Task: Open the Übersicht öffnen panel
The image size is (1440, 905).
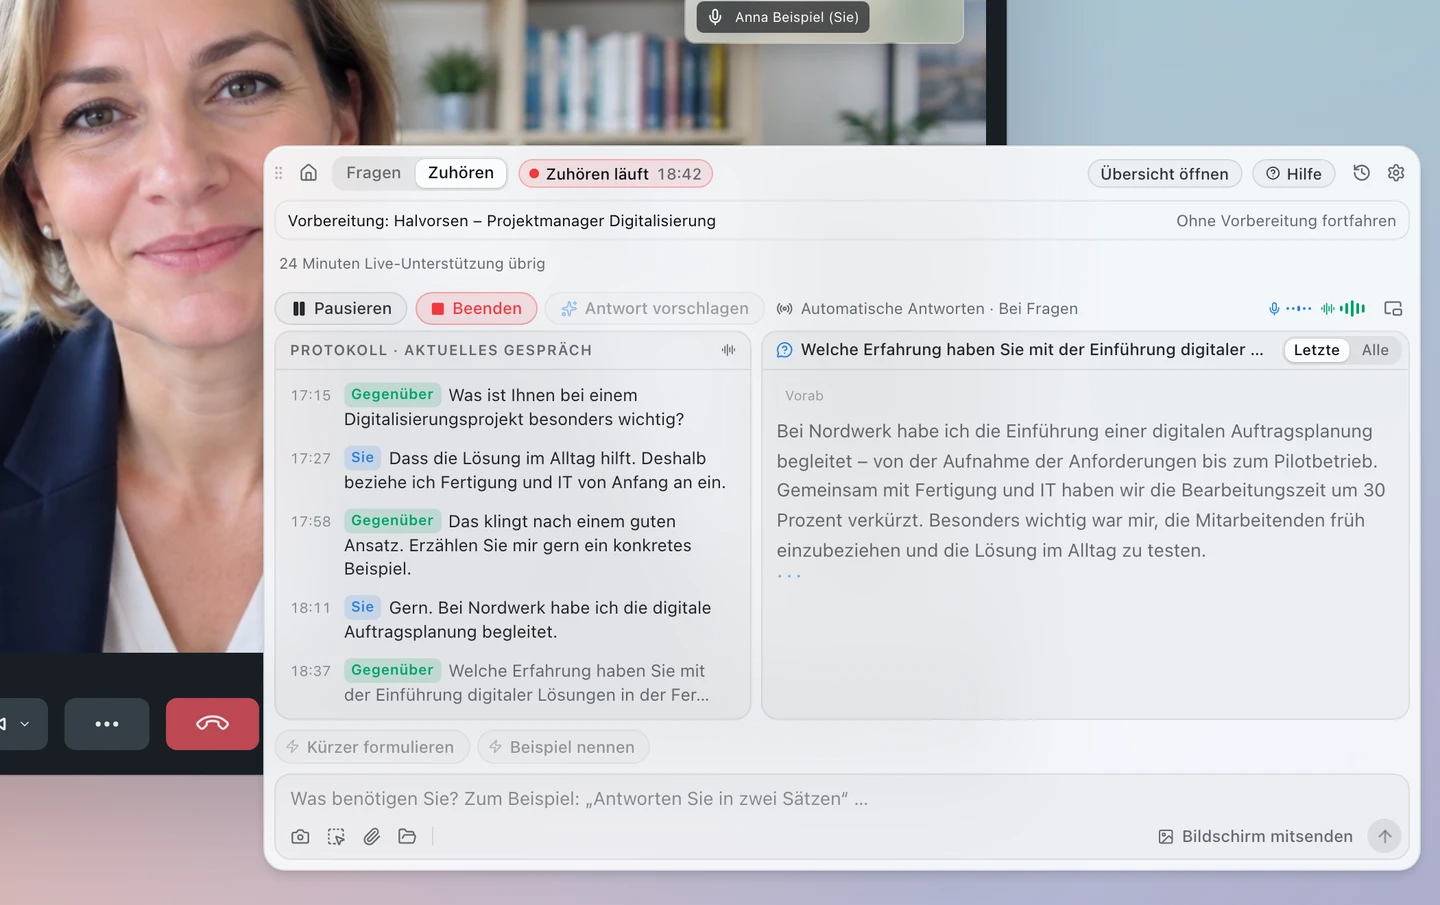Action: 1165,174
